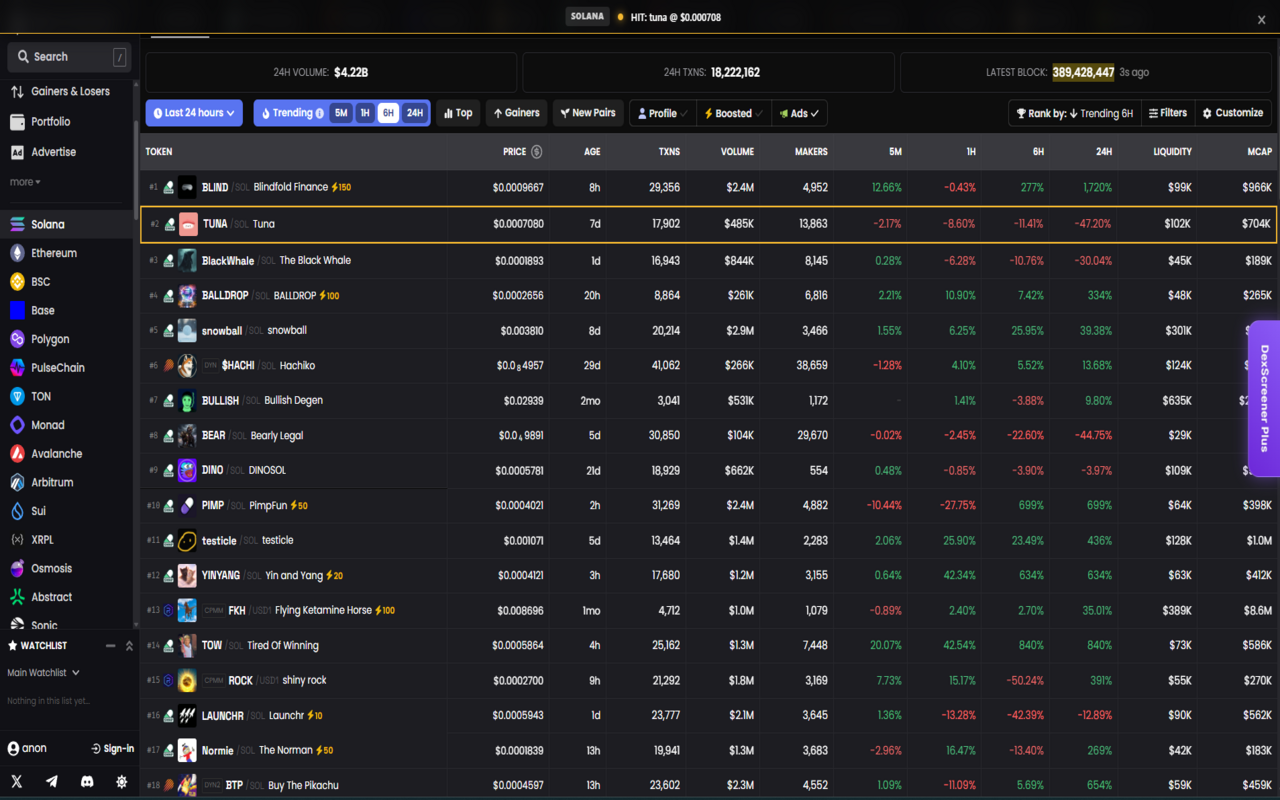Click the TON chain icon
Image resolution: width=1280 pixels, height=800 pixels.
click(x=17, y=396)
